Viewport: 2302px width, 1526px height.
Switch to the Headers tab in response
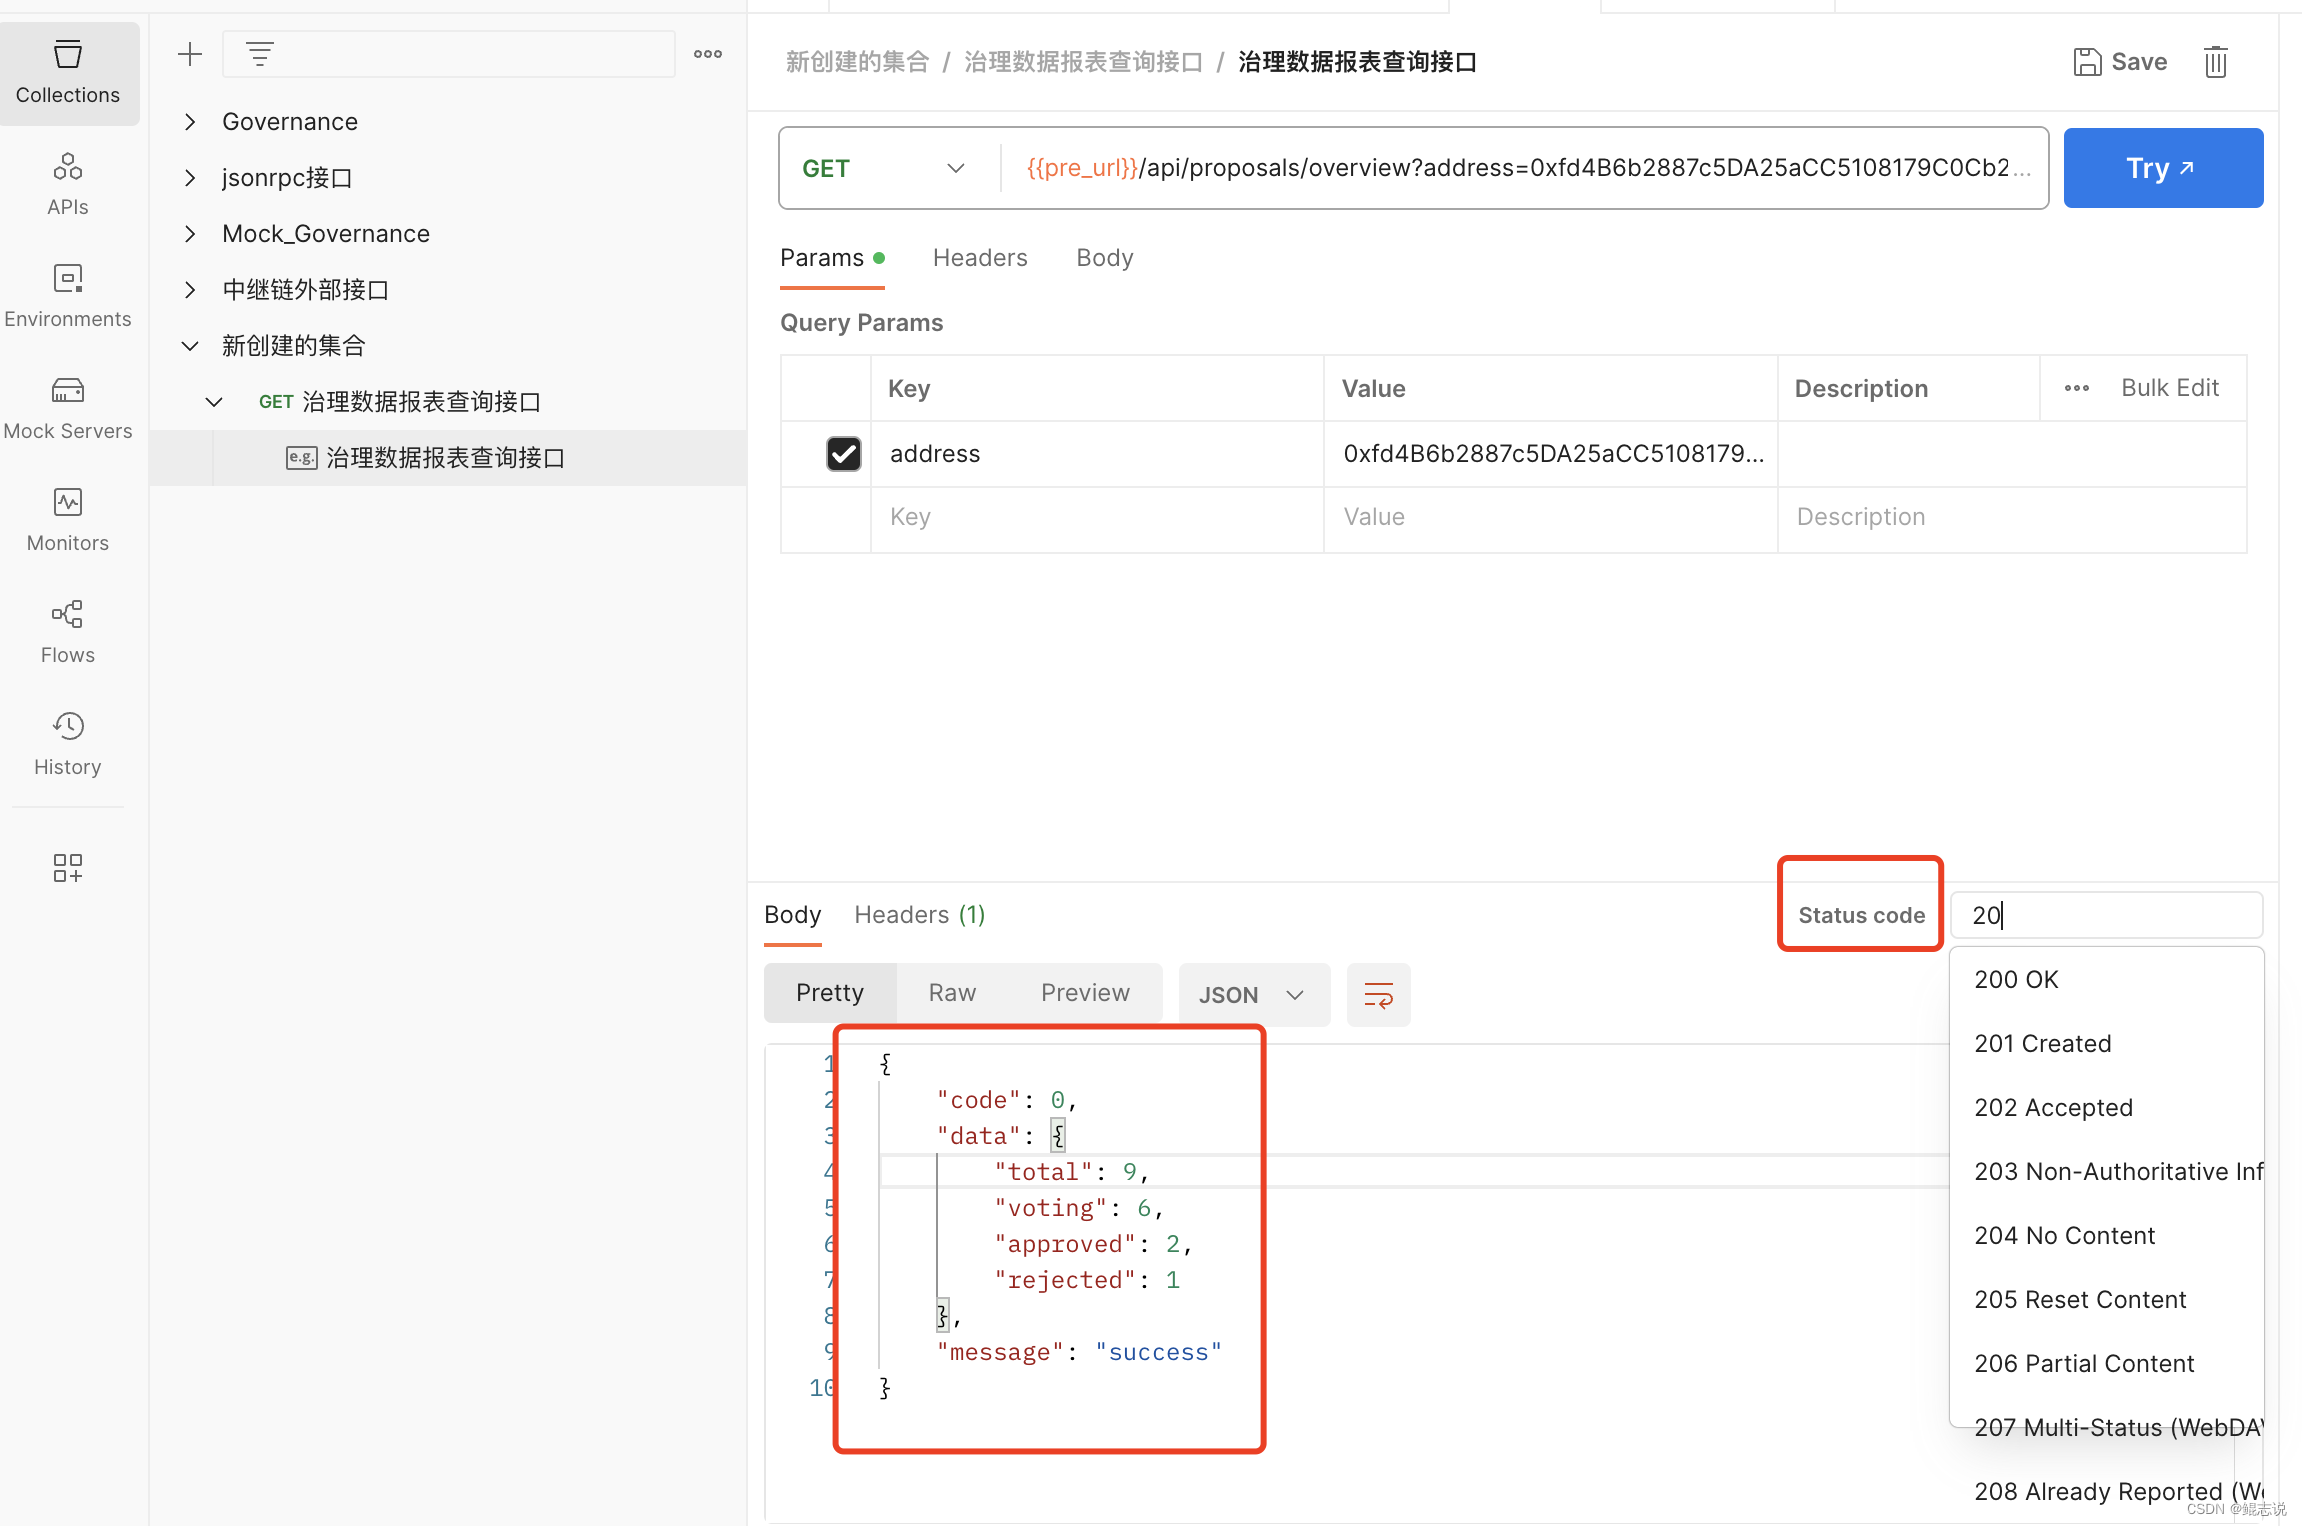click(x=919, y=913)
